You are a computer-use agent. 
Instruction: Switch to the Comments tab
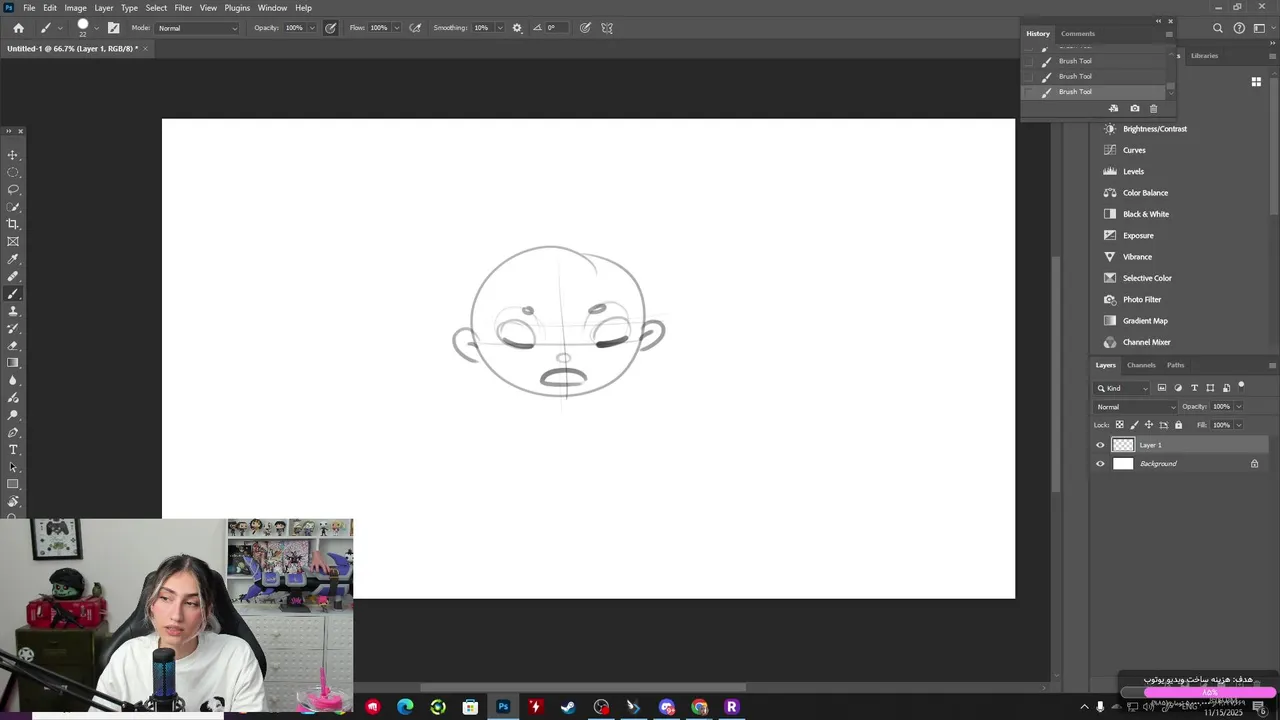[1078, 33]
